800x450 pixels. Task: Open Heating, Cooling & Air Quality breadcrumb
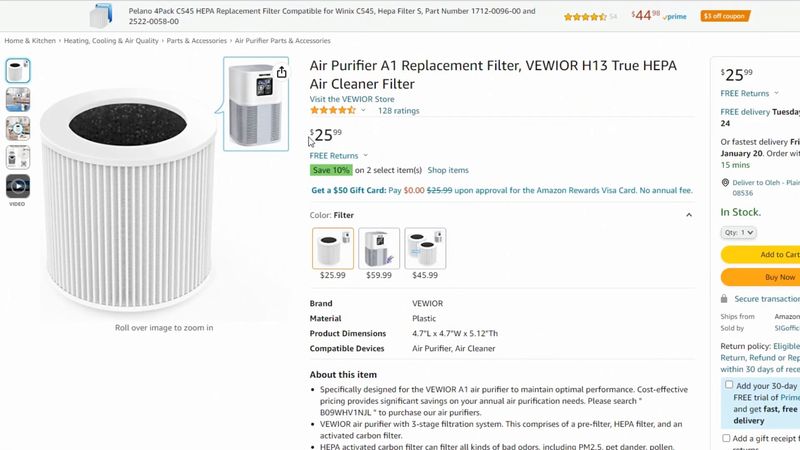pyautogui.click(x=111, y=41)
